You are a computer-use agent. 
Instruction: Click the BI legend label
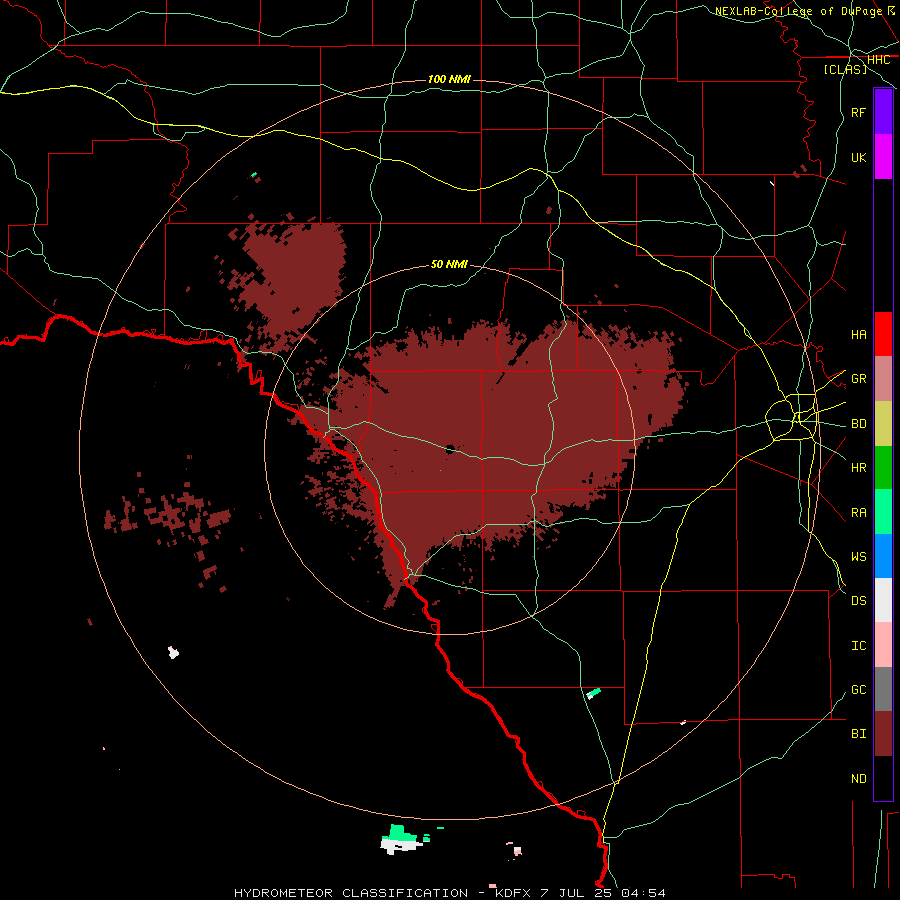pyautogui.click(x=858, y=734)
